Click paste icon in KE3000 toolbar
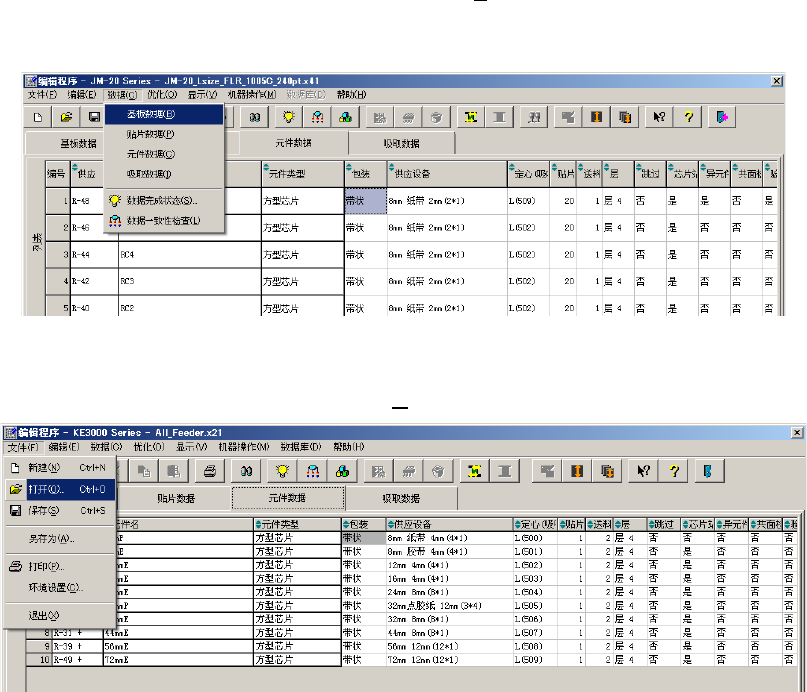Image resolution: width=807 pixels, height=692 pixels. [x=174, y=471]
